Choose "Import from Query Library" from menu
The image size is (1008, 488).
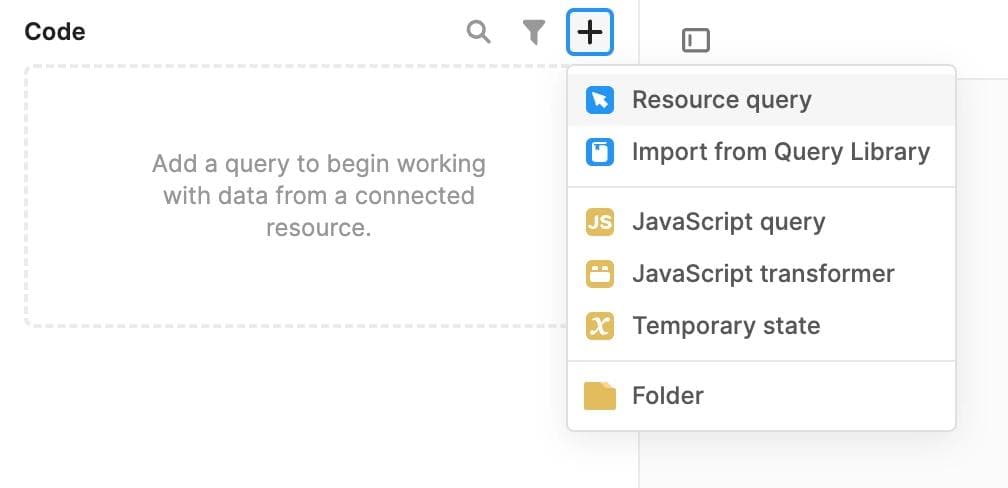(x=780, y=152)
